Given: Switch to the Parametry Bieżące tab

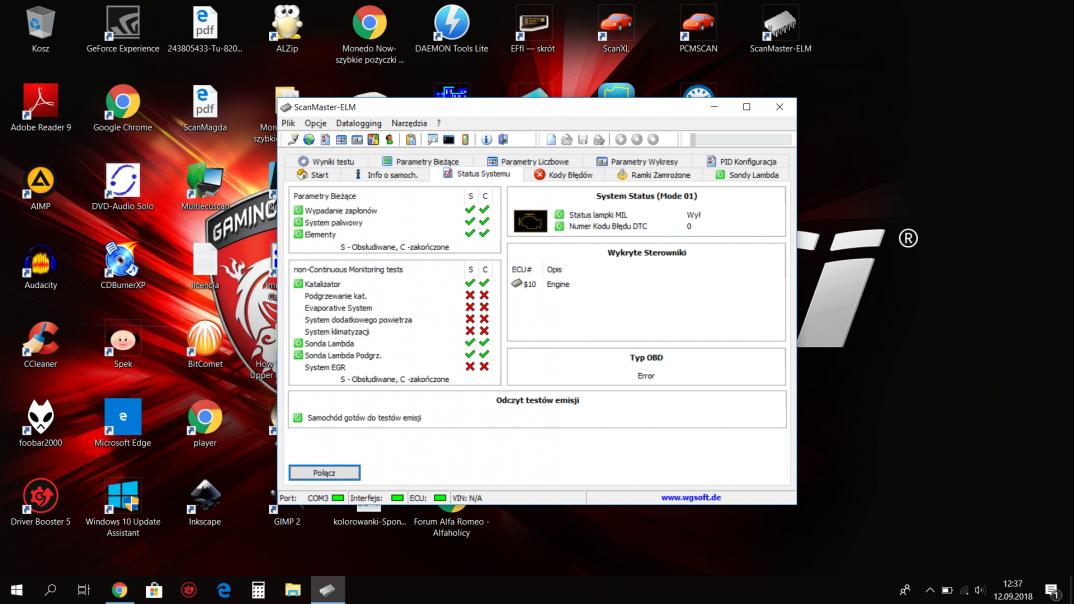Looking at the screenshot, I should 420,162.
